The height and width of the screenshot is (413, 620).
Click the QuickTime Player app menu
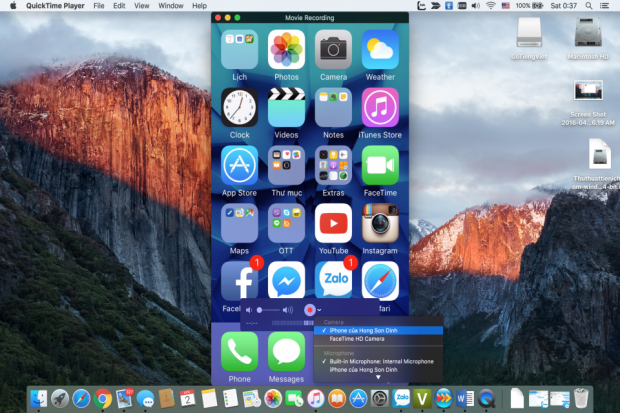click(56, 6)
